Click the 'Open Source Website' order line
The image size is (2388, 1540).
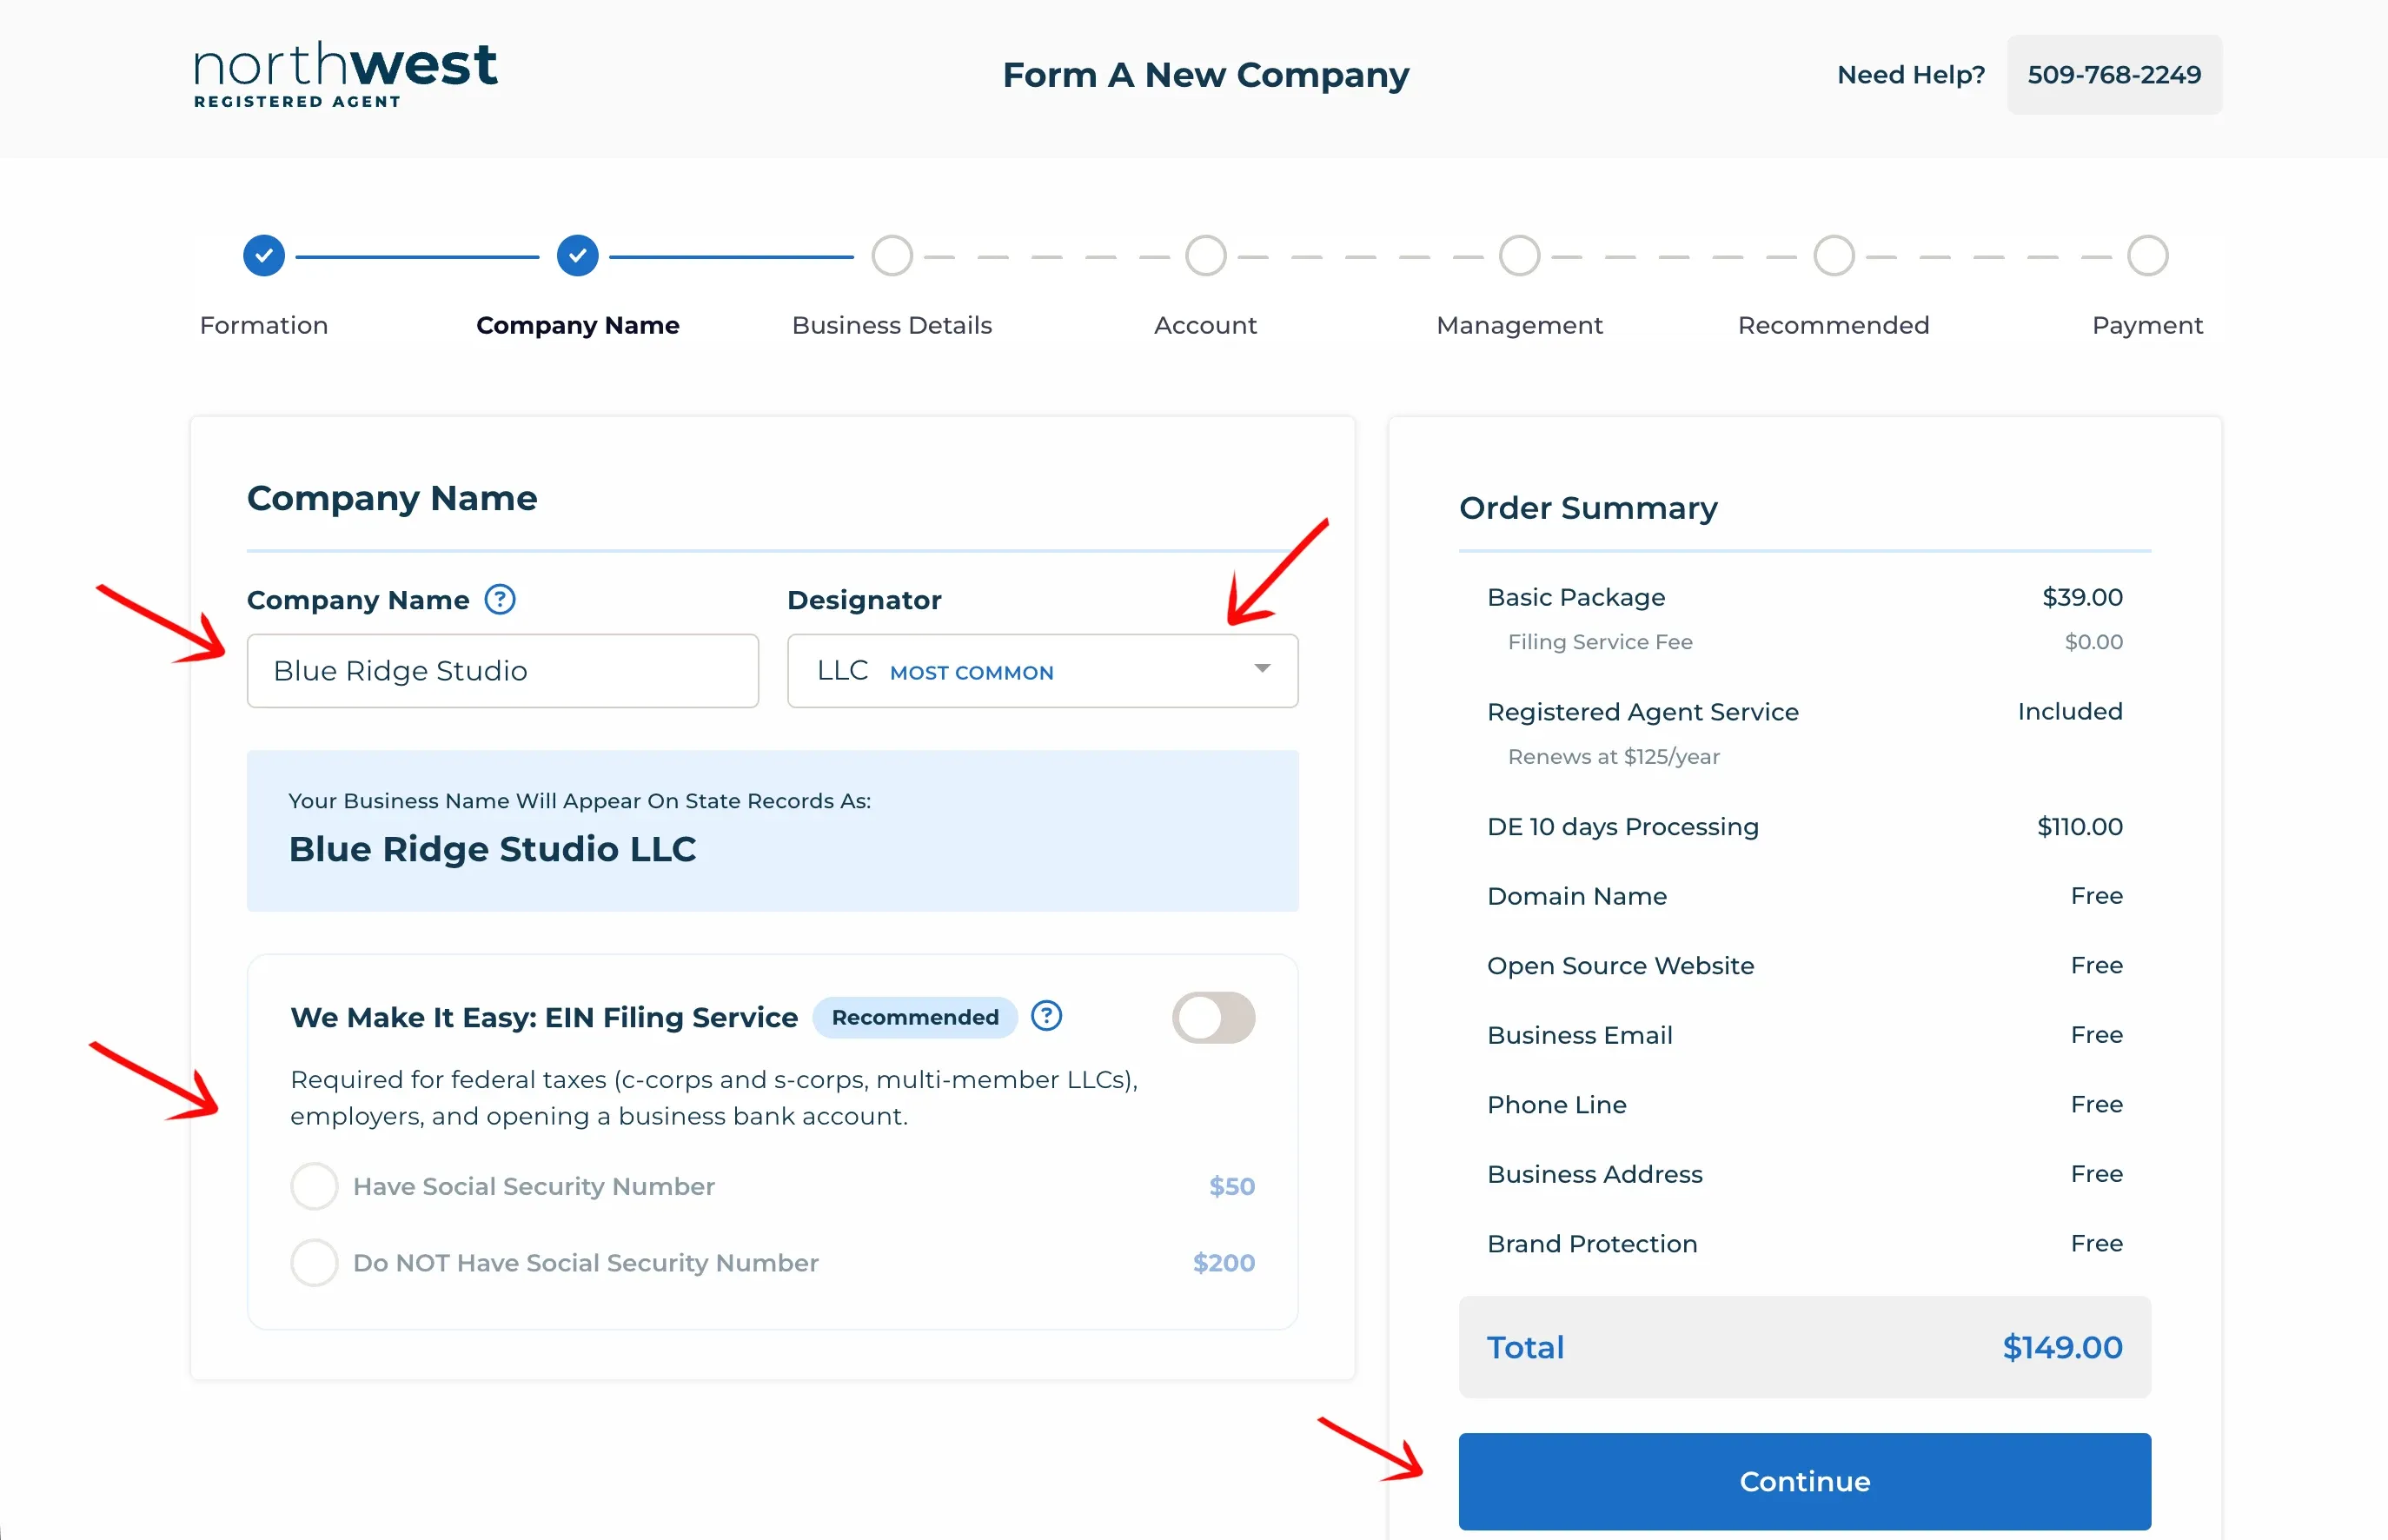pos(1620,966)
